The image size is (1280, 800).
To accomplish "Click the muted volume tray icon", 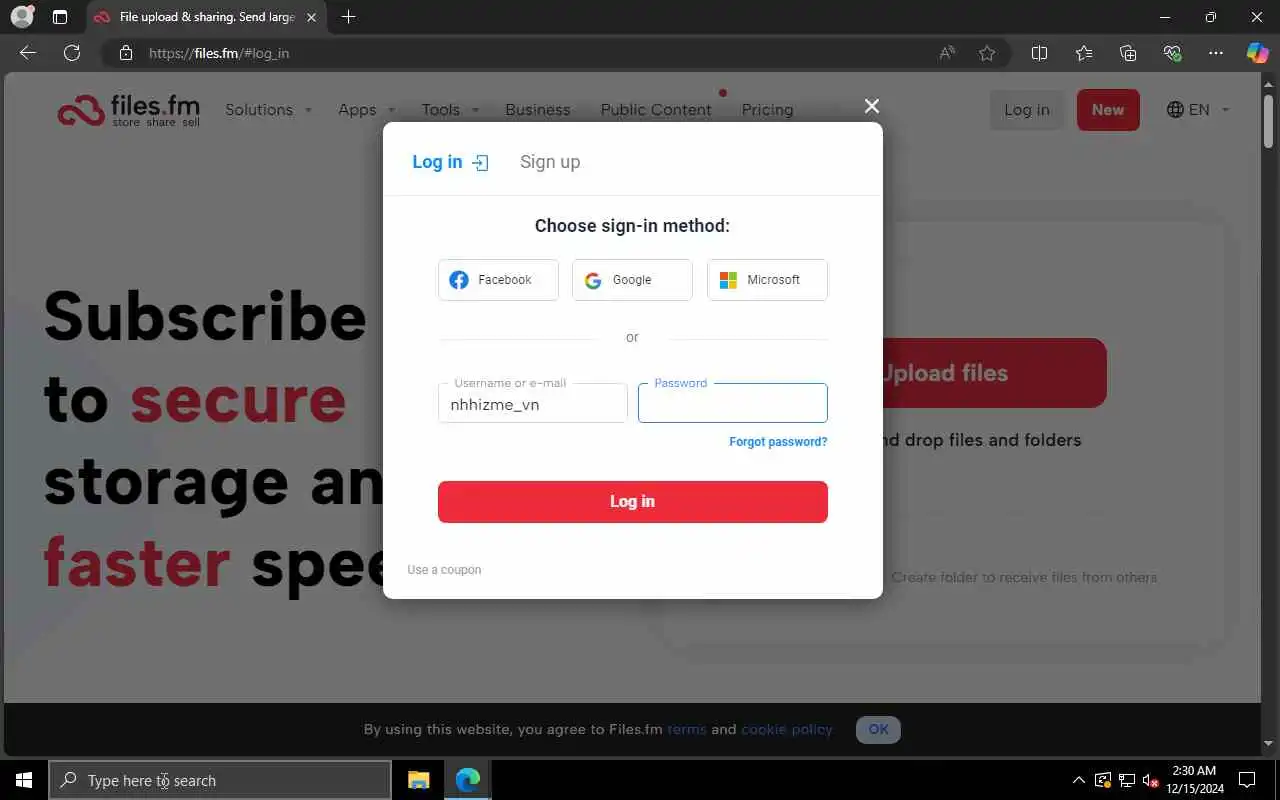I will 1150,780.
